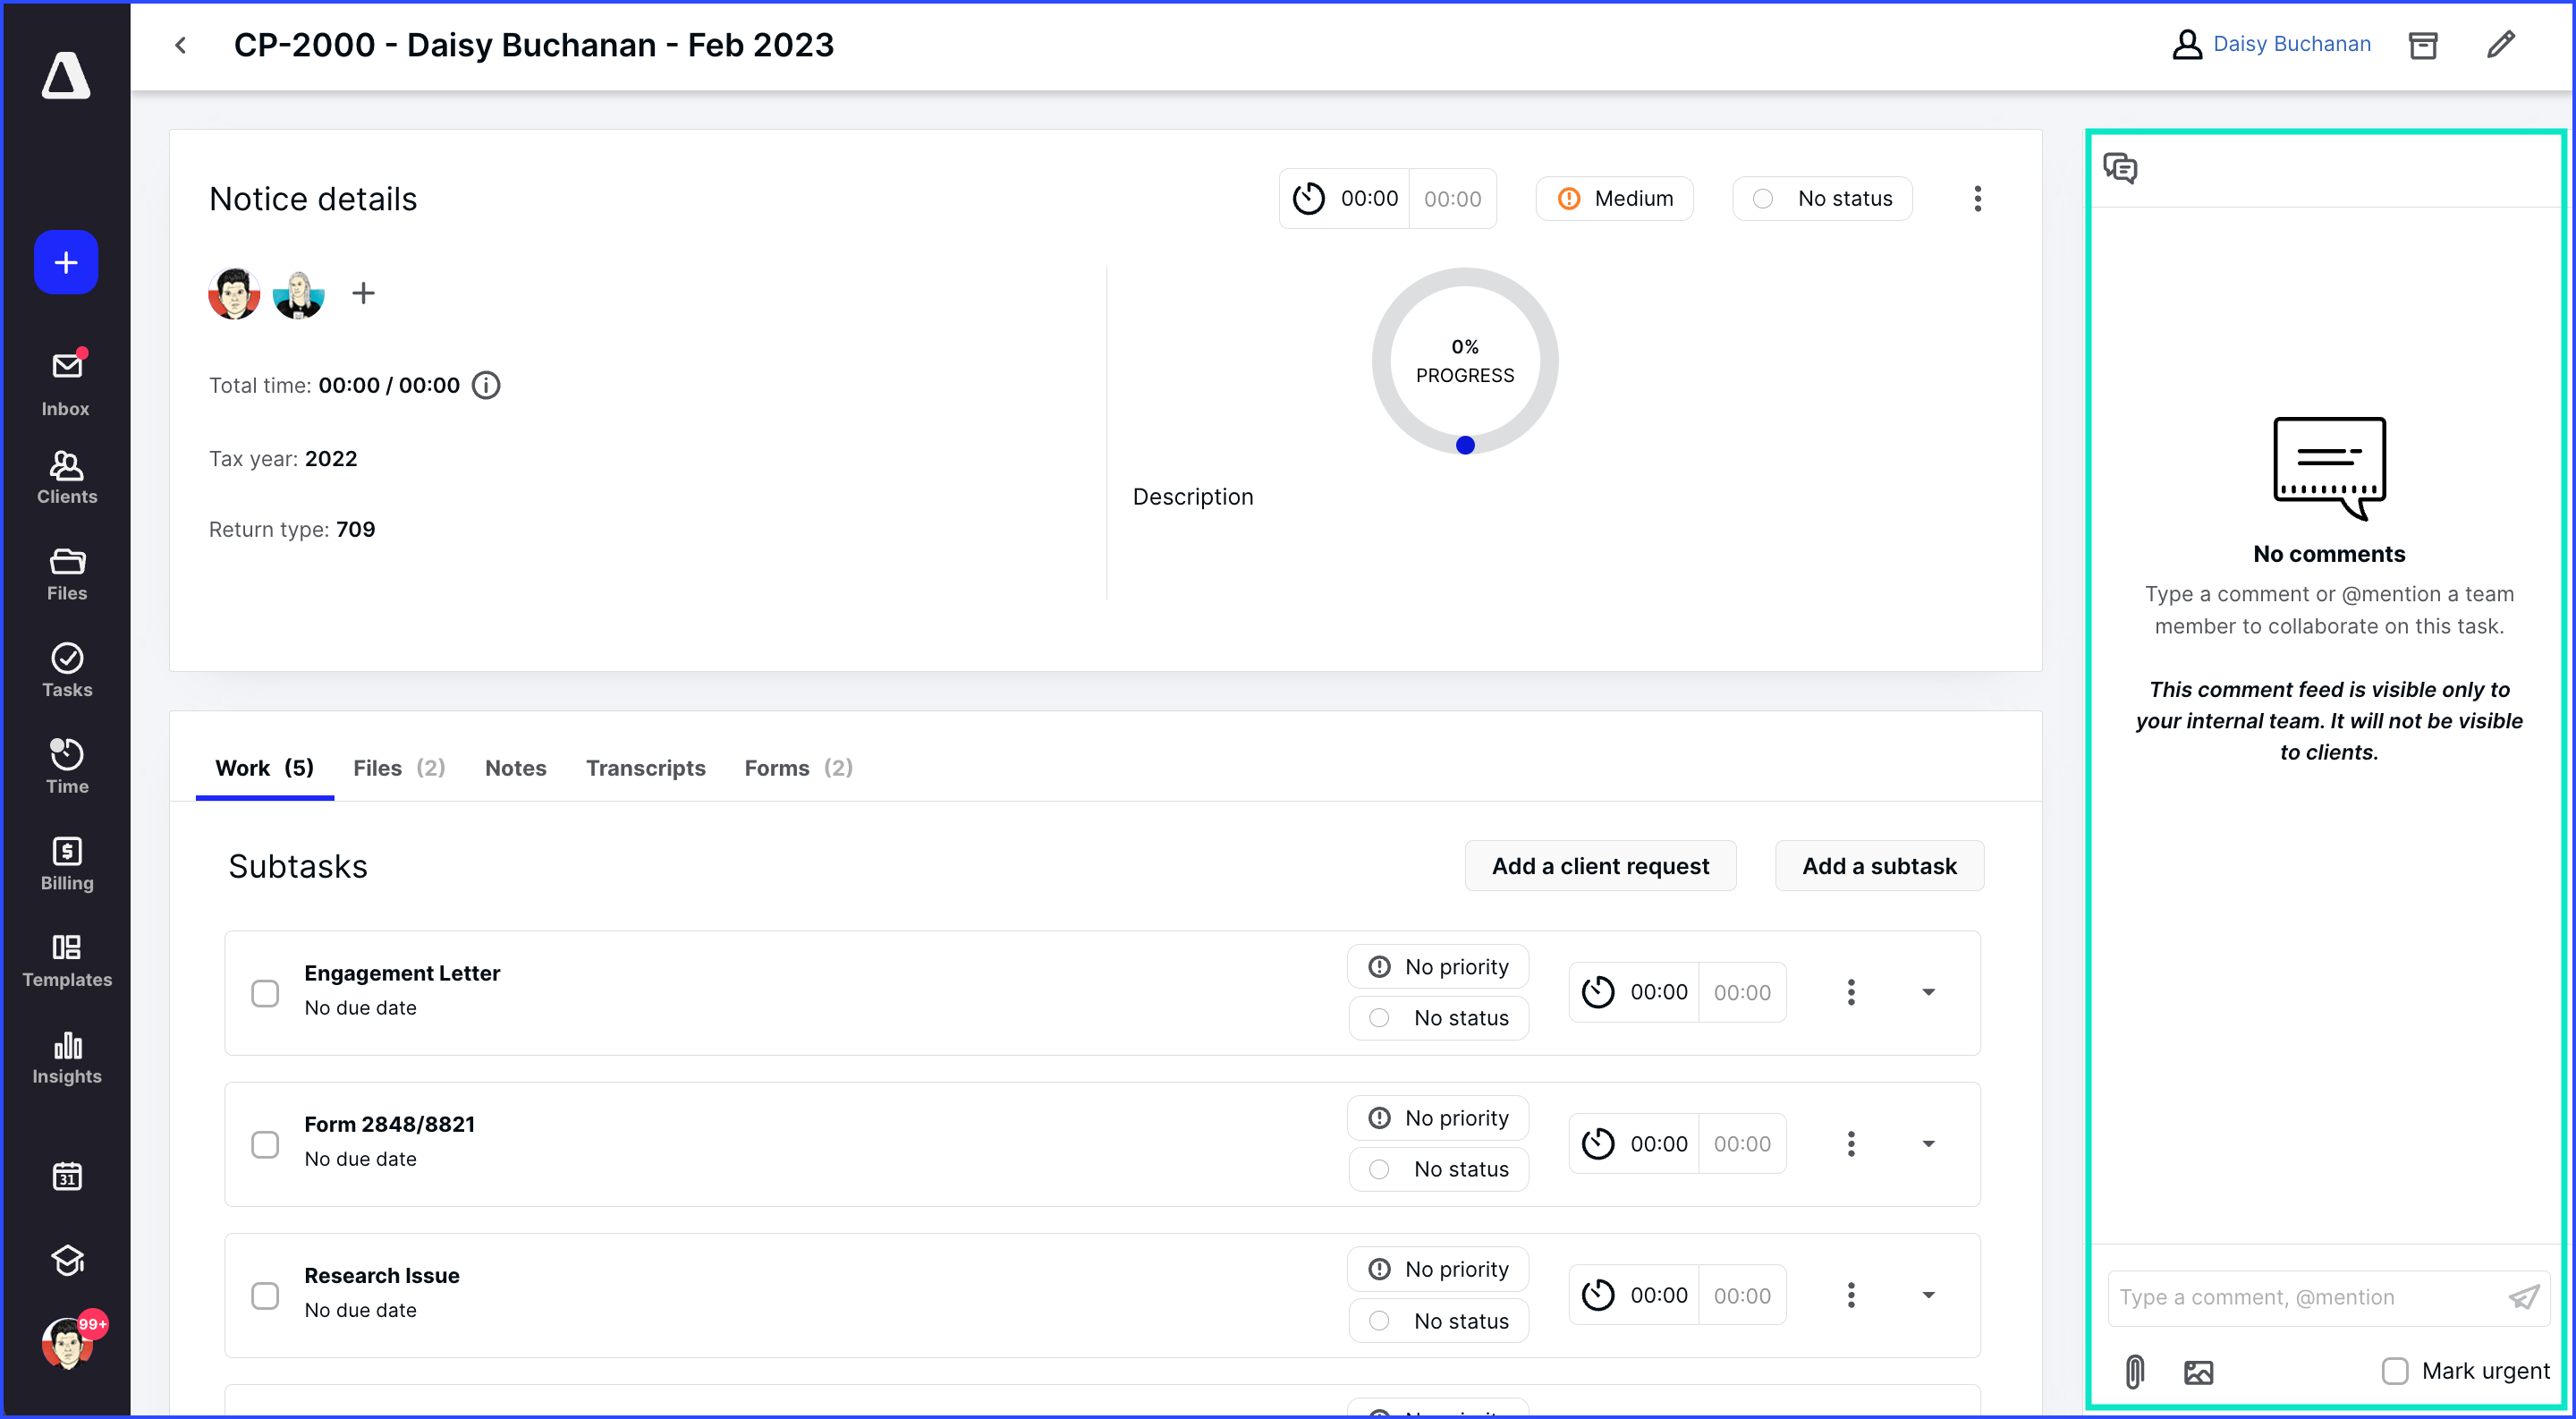Check the Engagement Letter subtask checkbox

pyautogui.click(x=265, y=993)
